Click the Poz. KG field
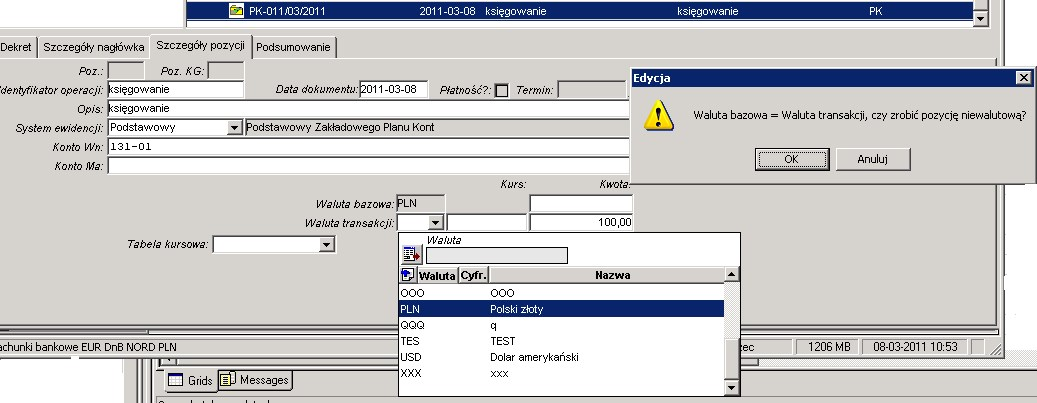The width and height of the screenshot is (1037, 403). pyautogui.click(x=226, y=70)
